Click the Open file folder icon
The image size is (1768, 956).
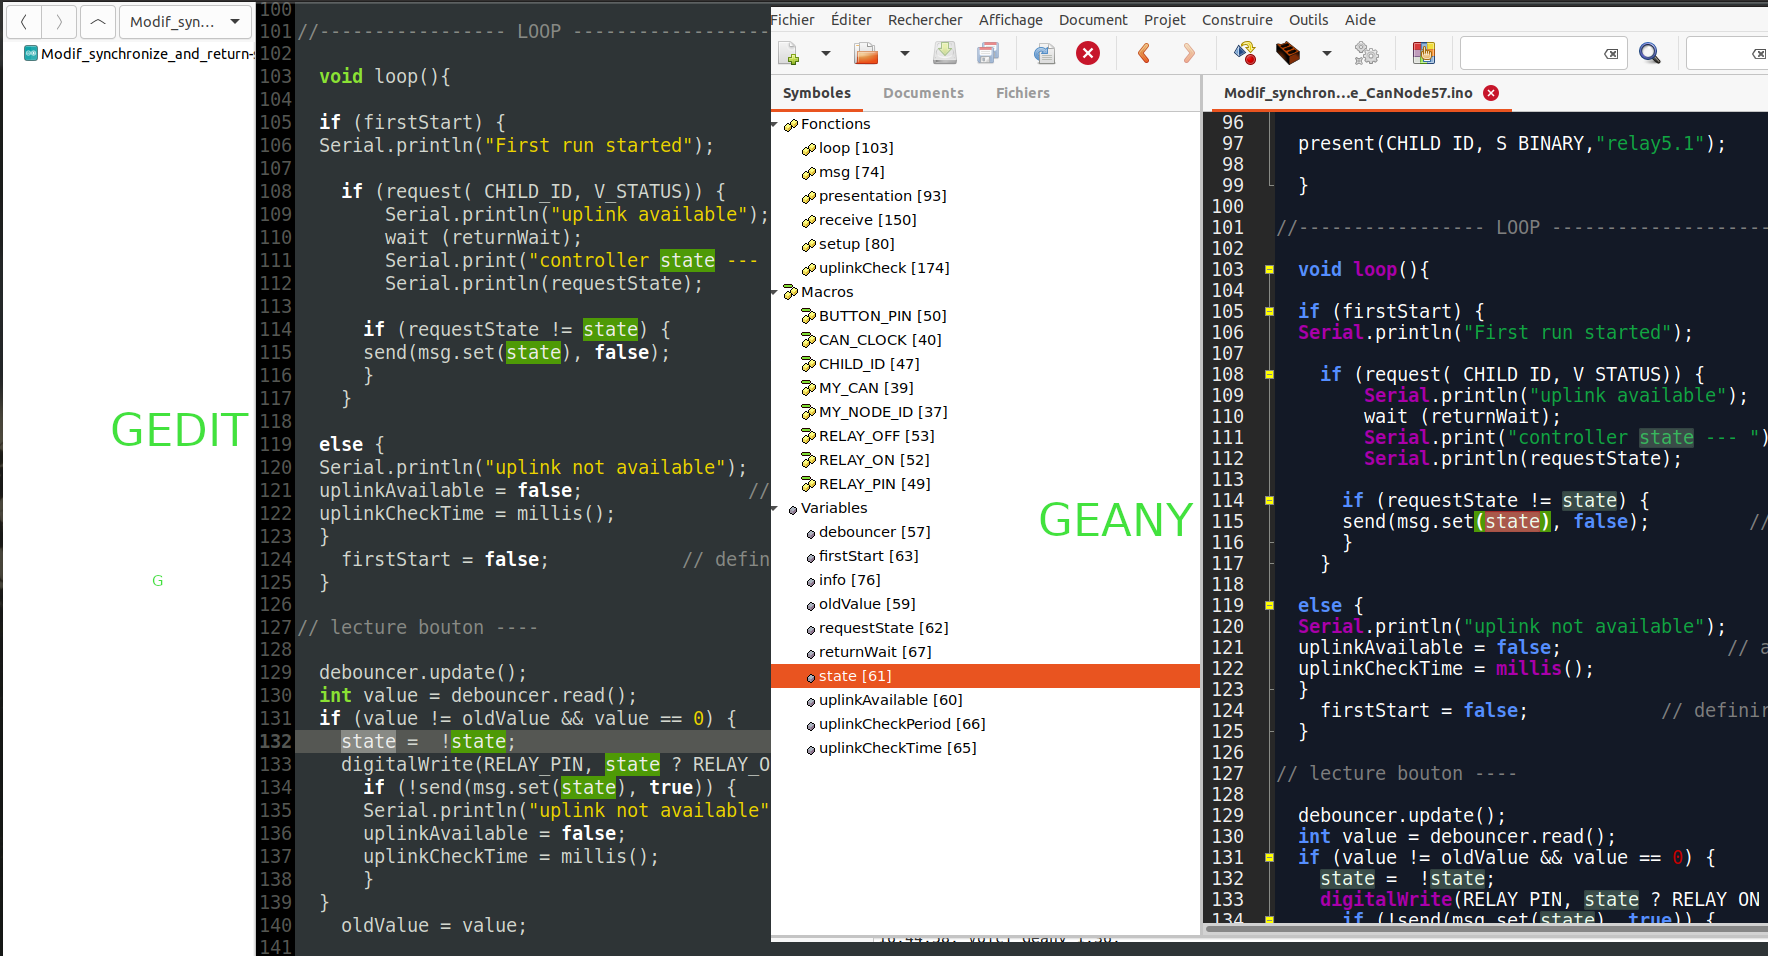tap(866, 53)
